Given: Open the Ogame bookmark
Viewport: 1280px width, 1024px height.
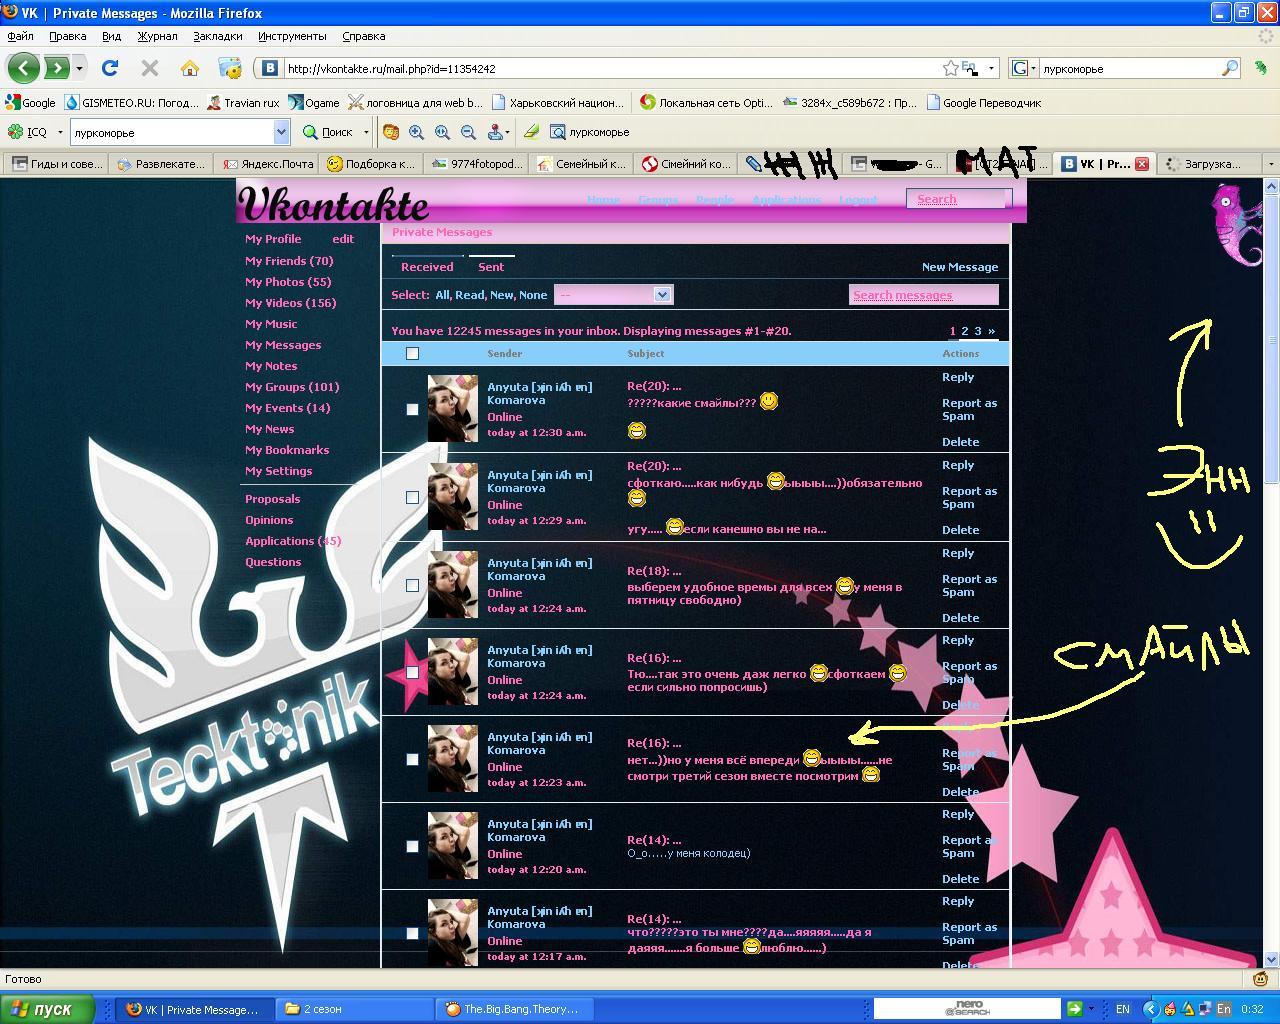Looking at the screenshot, I should click(x=314, y=102).
